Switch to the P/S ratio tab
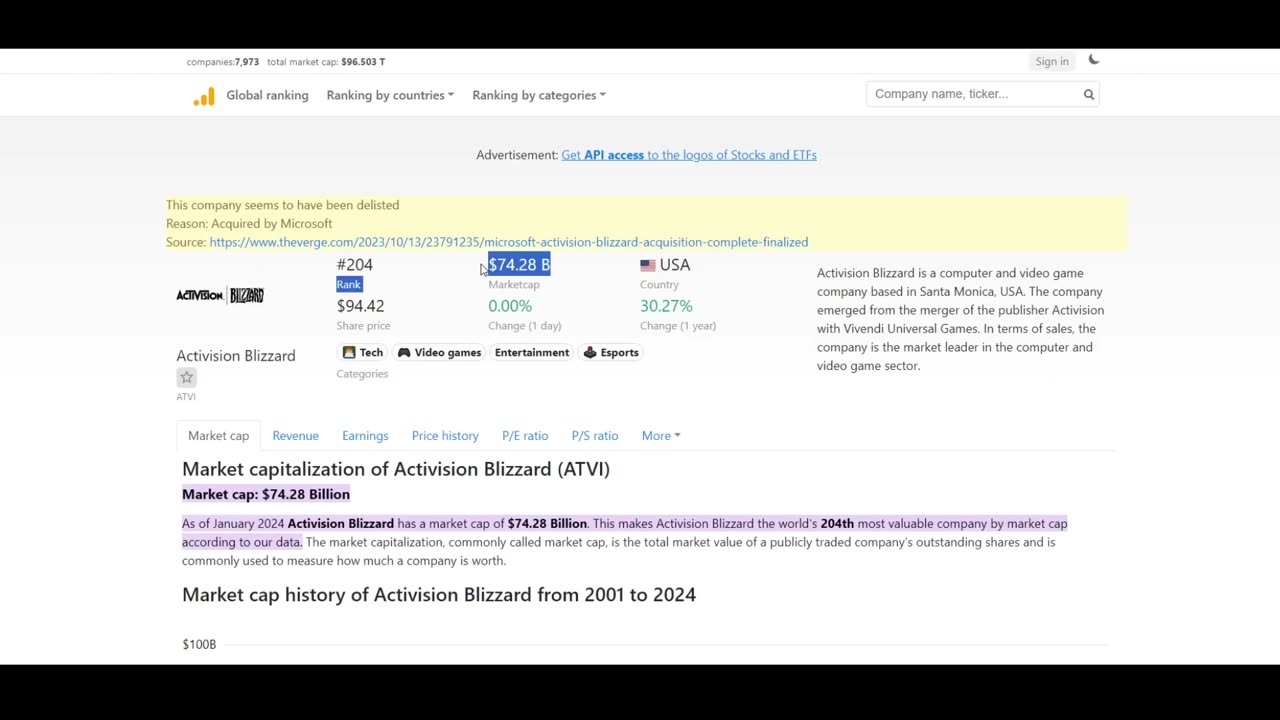The height and width of the screenshot is (720, 1280). click(595, 435)
